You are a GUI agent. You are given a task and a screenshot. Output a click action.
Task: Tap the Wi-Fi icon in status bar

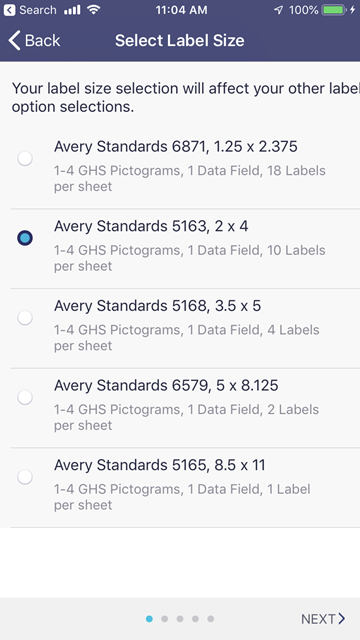[93, 10]
